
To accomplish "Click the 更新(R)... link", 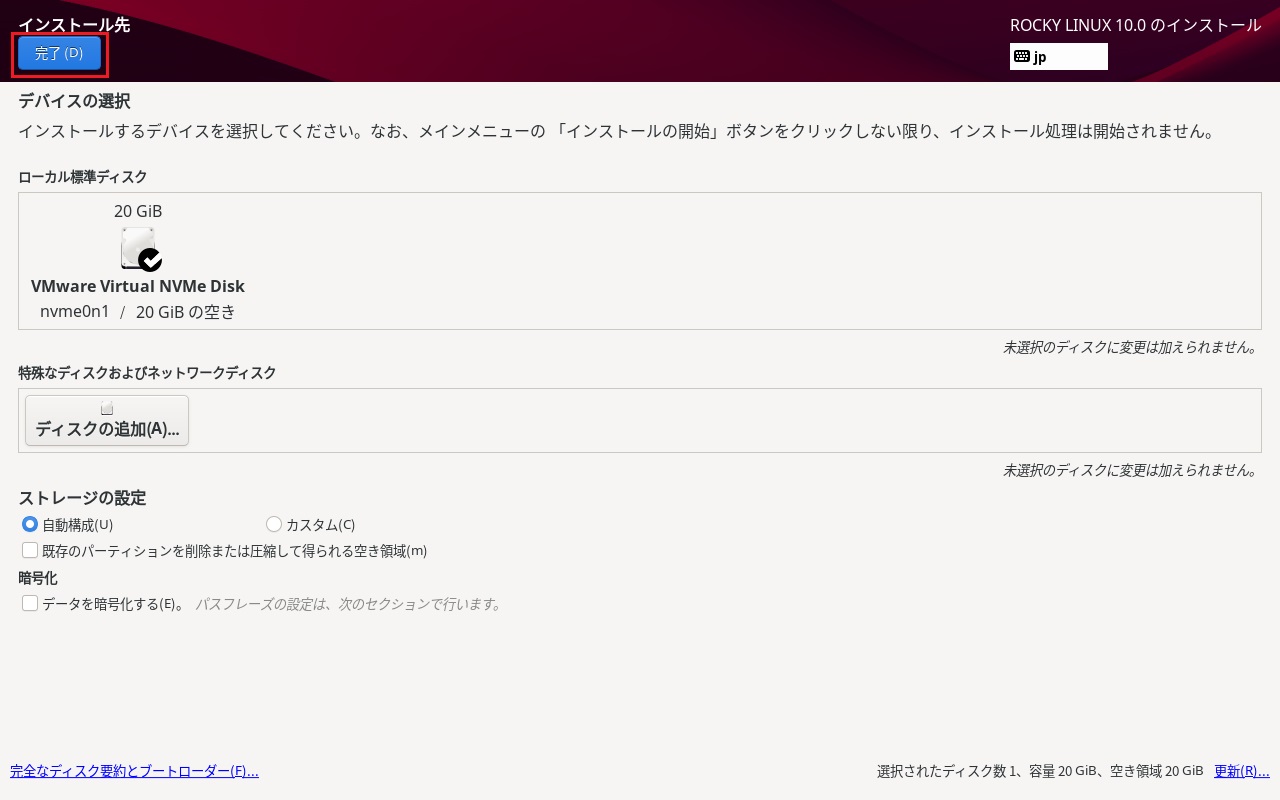I will [1241, 771].
